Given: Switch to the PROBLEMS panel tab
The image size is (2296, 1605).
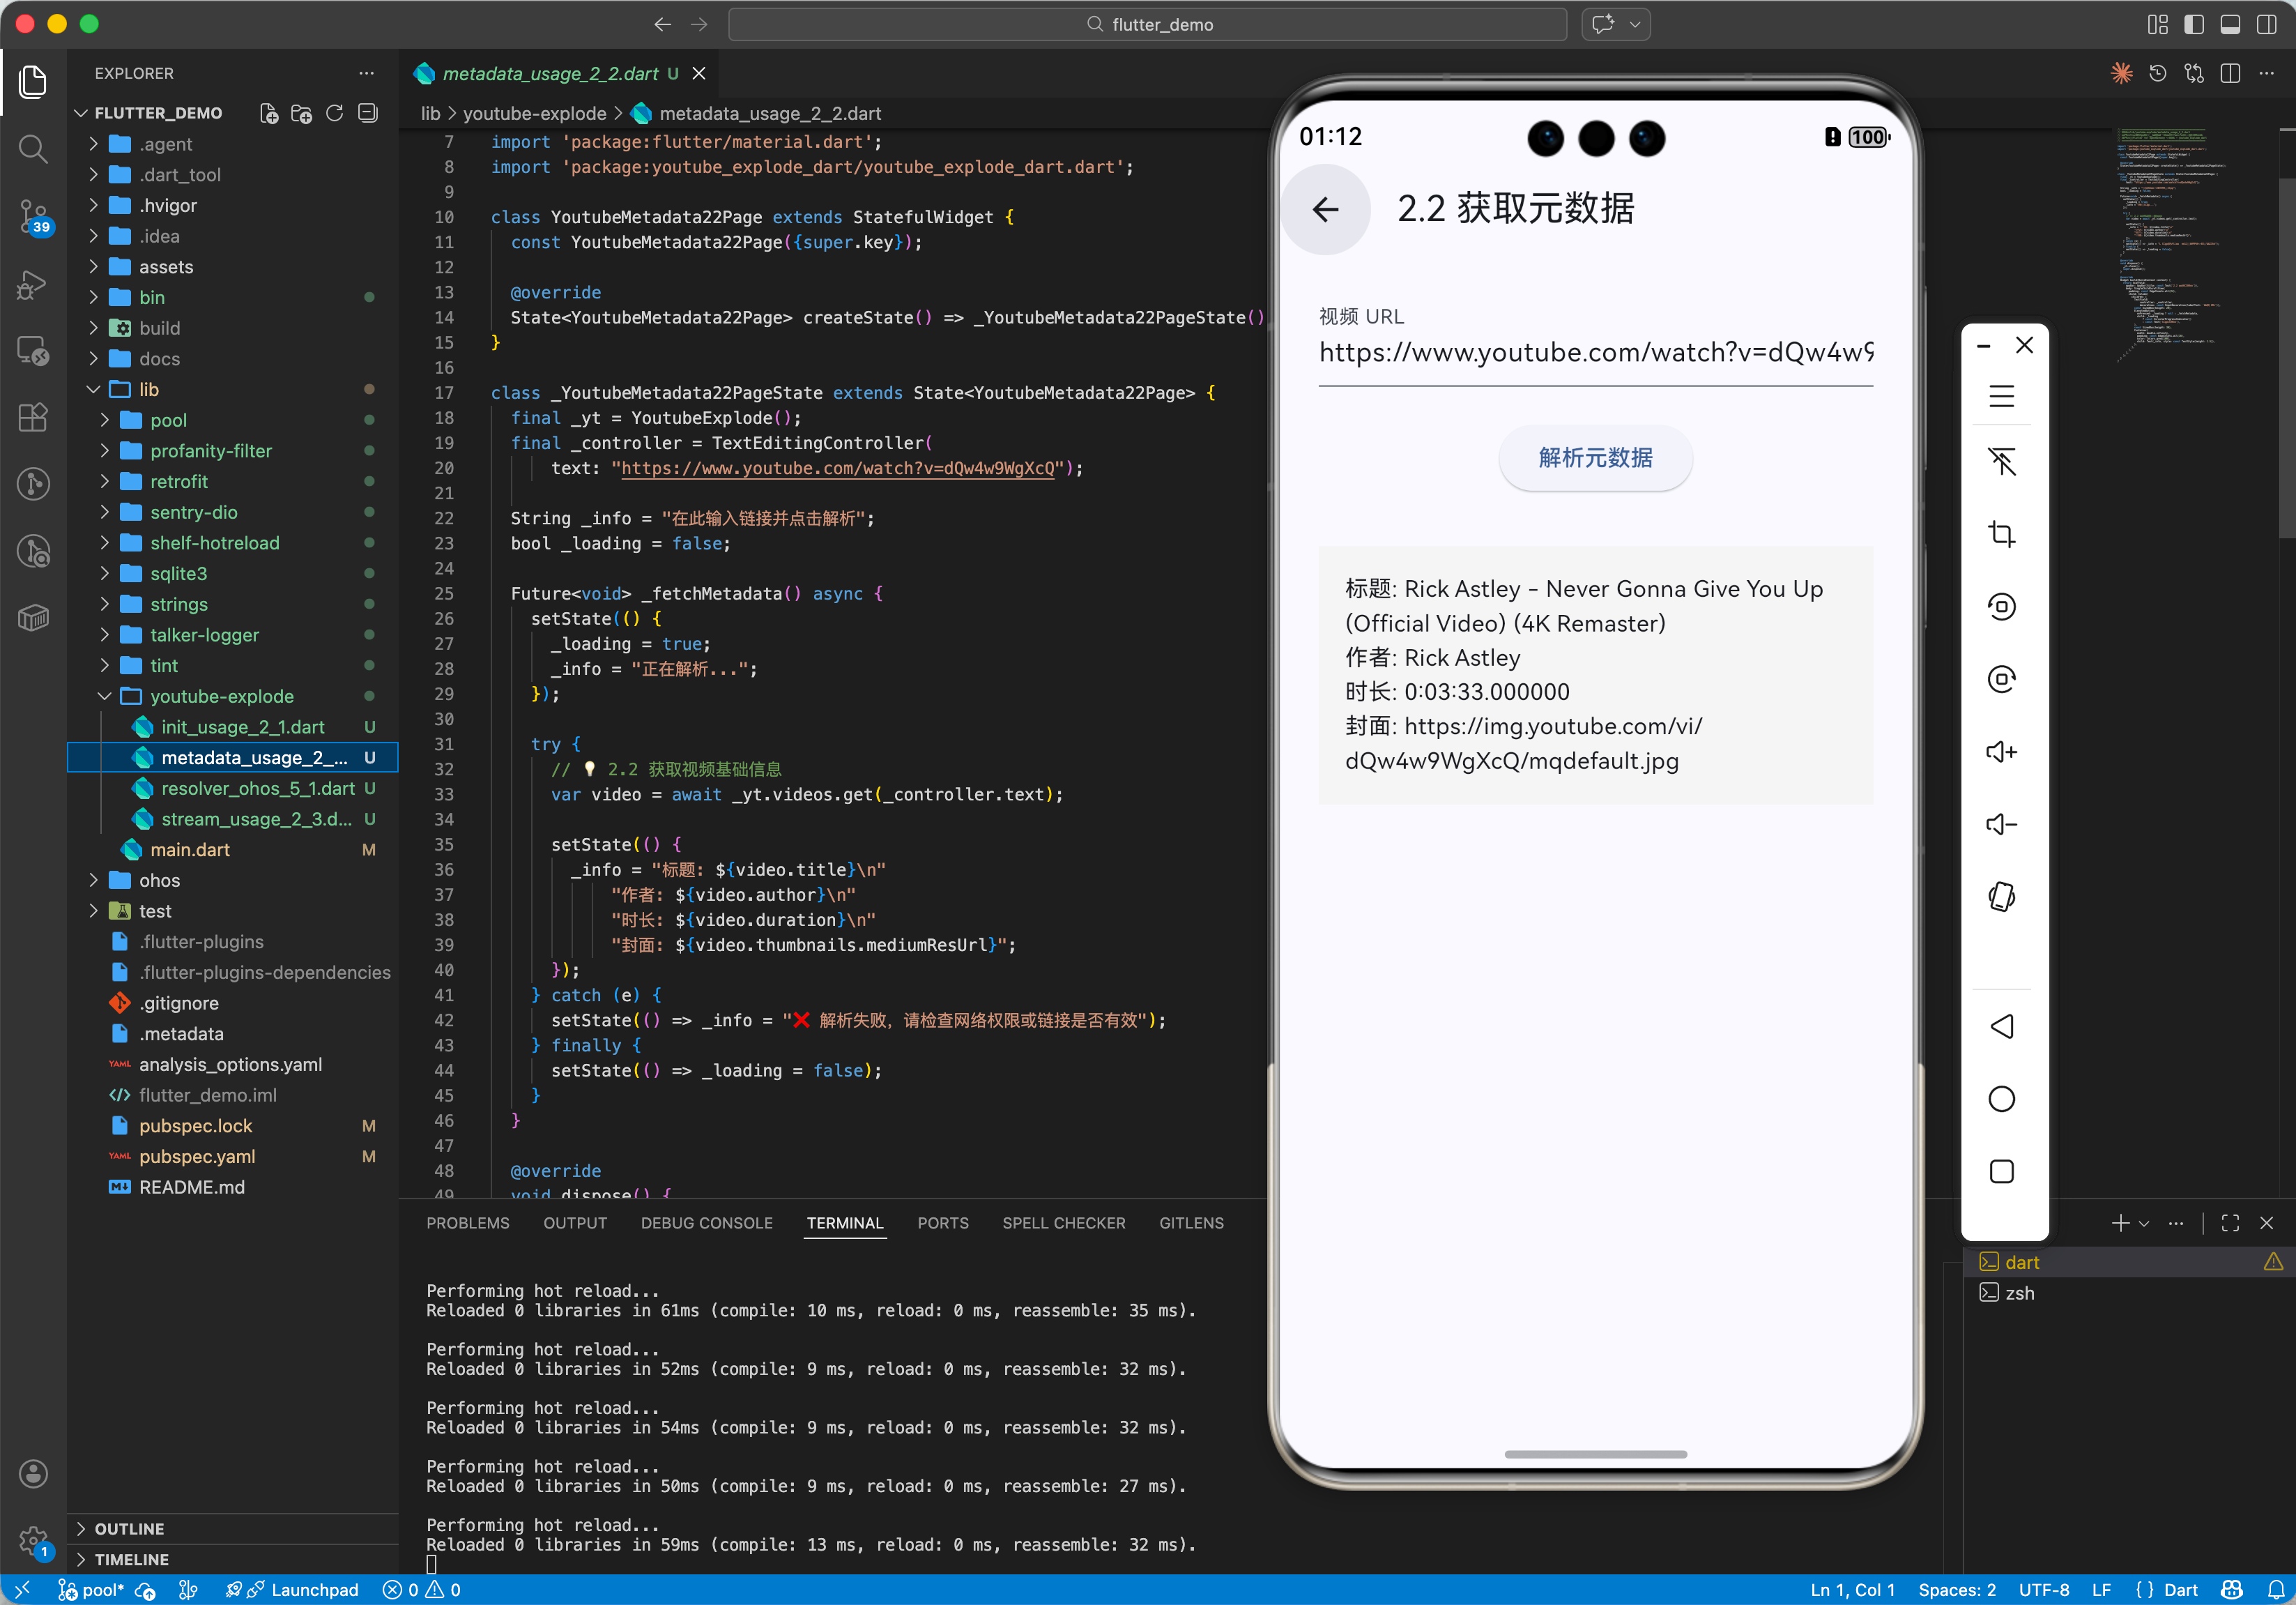Looking at the screenshot, I should click(x=467, y=1223).
